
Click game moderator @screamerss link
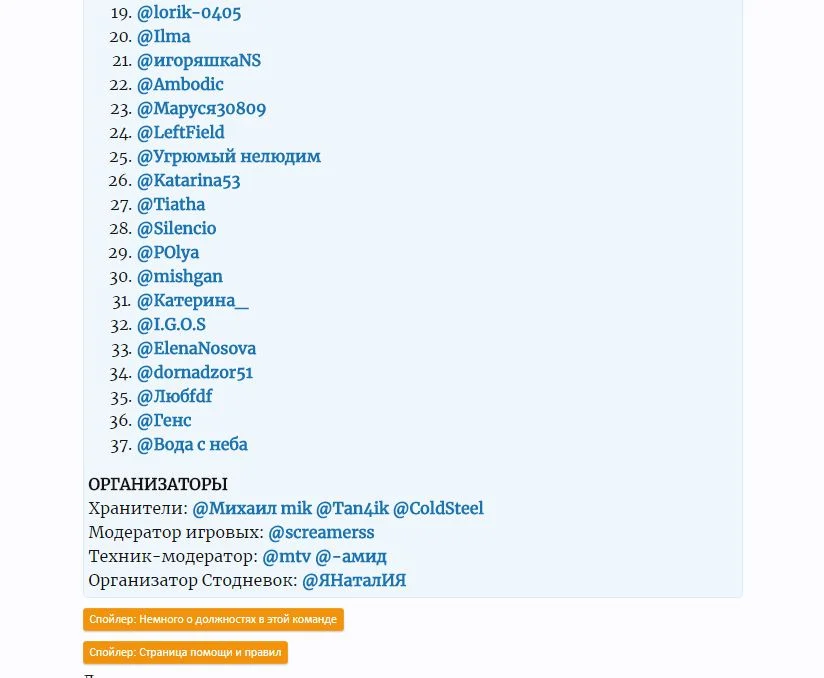(321, 532)
